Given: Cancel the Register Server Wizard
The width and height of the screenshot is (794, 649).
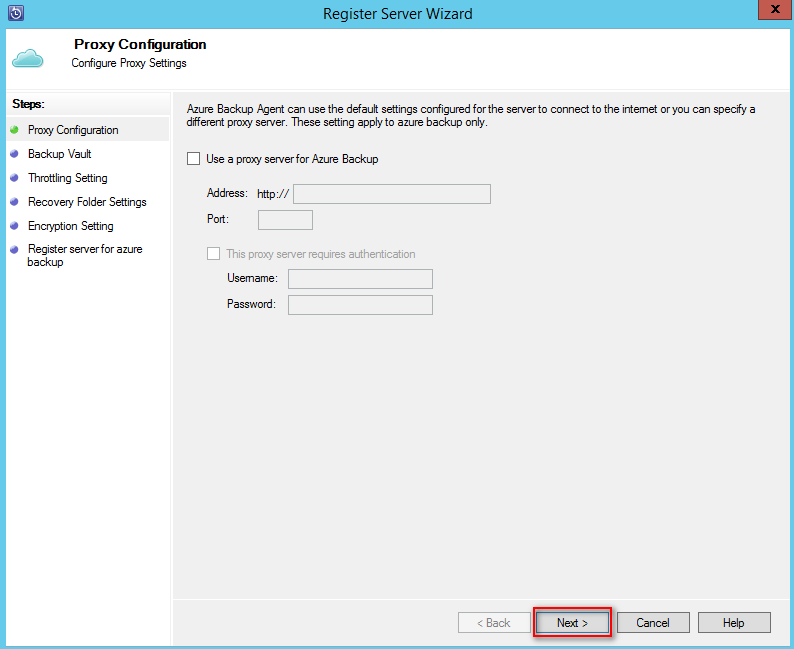Looking at the screenshot, I should click(653, 622).
